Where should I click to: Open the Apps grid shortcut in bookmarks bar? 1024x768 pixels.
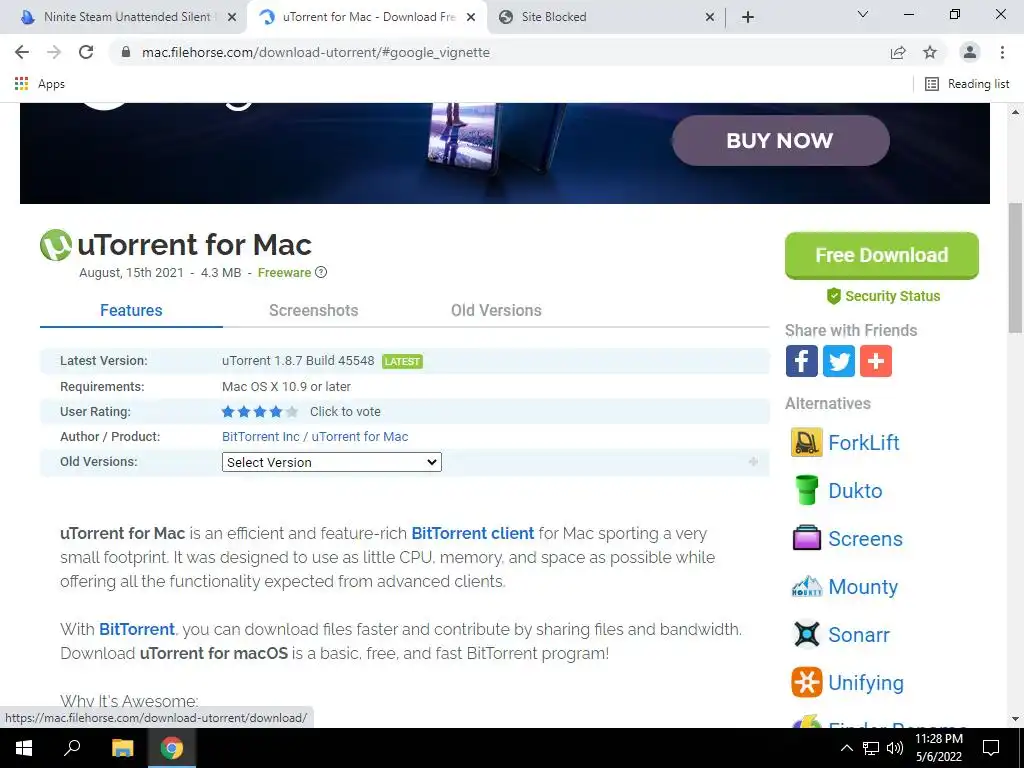[x=39, y=84]
